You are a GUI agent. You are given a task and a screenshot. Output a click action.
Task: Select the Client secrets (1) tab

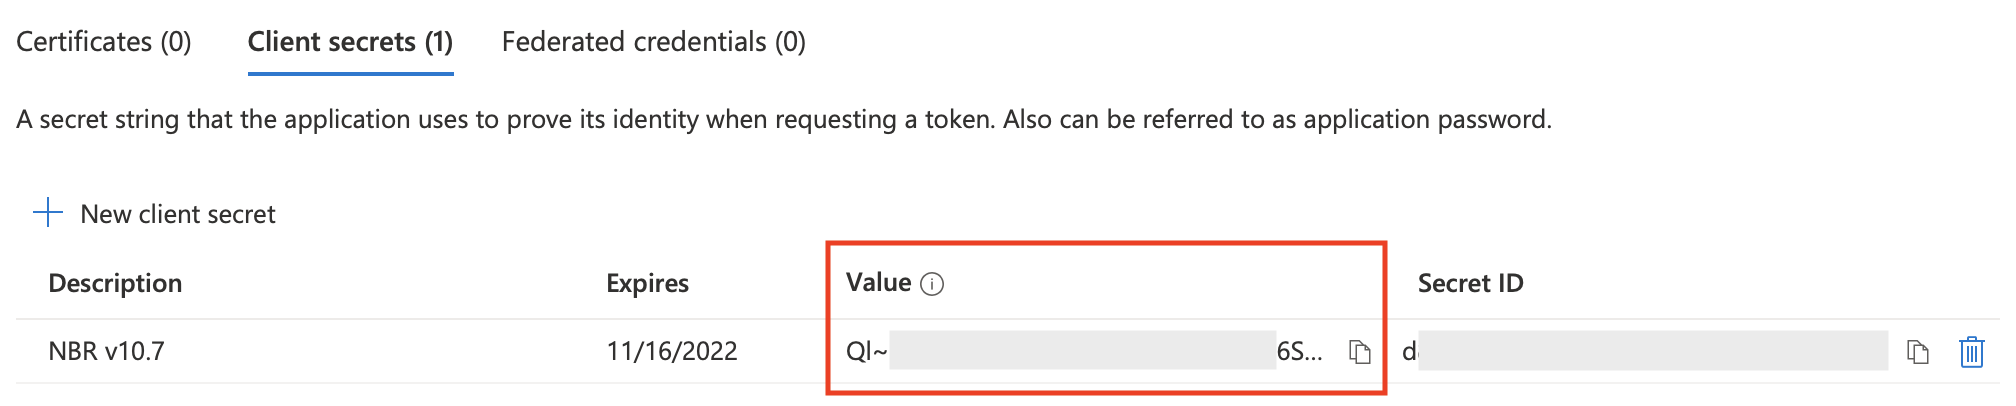click(x=350, y=42)
